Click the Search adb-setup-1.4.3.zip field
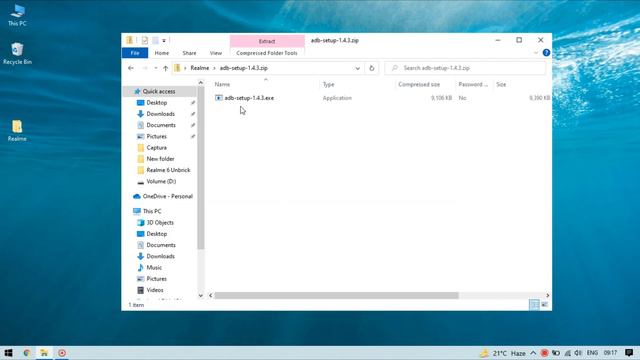The image size is (640, 360). pyautogui.click(x=465, y=68)
